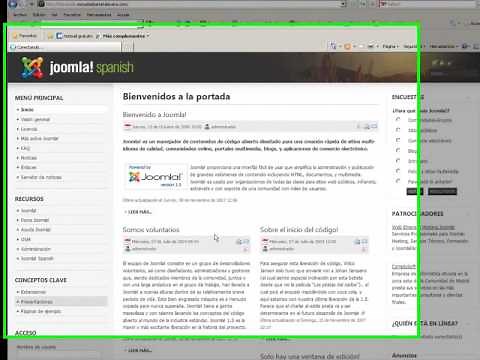Click OSM under Recursos

point(26,239)
